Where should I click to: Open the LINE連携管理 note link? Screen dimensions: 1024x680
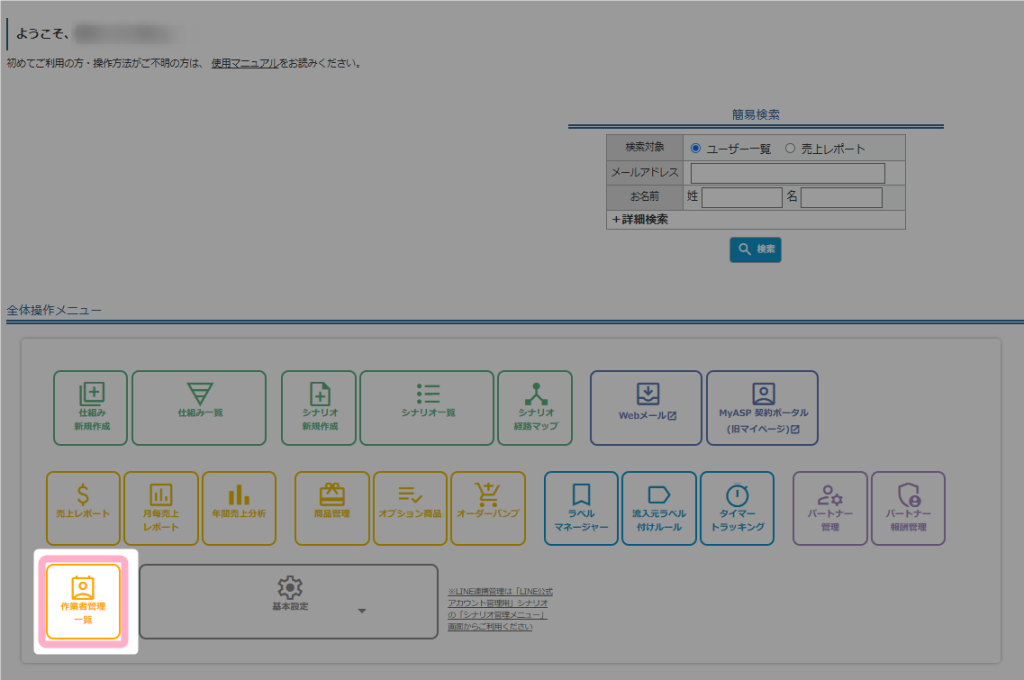pos(500,609)
